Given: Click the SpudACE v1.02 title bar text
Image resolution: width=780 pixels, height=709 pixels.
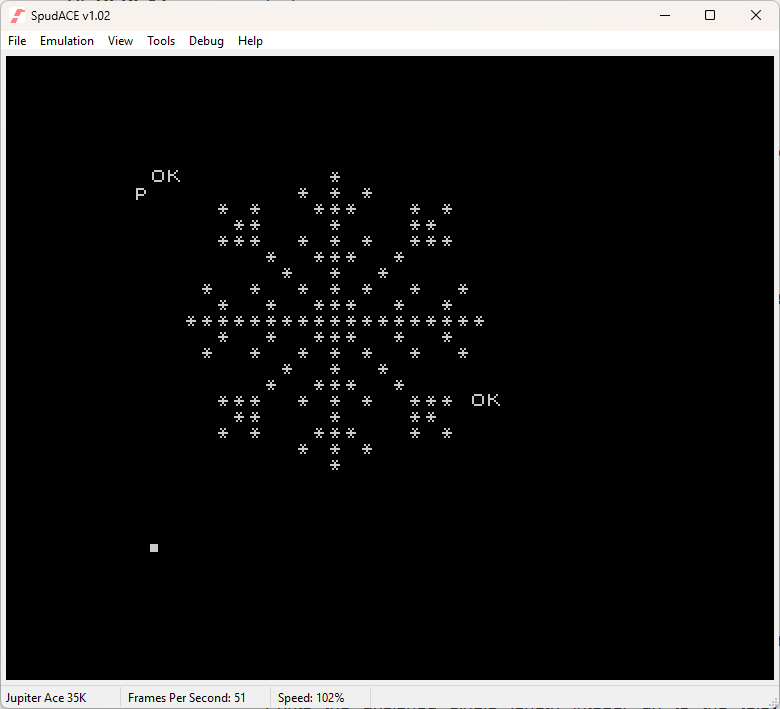Looking at the screenshot, I should [x=70, y=15].
